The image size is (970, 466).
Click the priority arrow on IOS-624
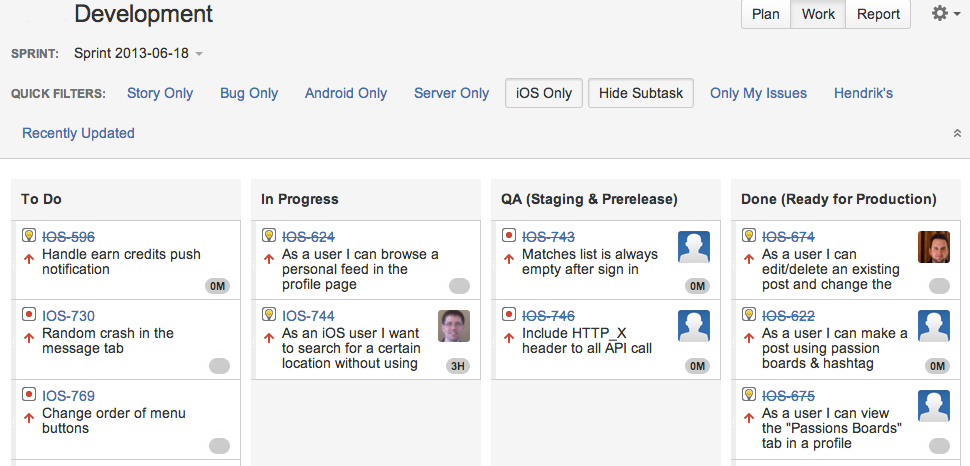269,256
